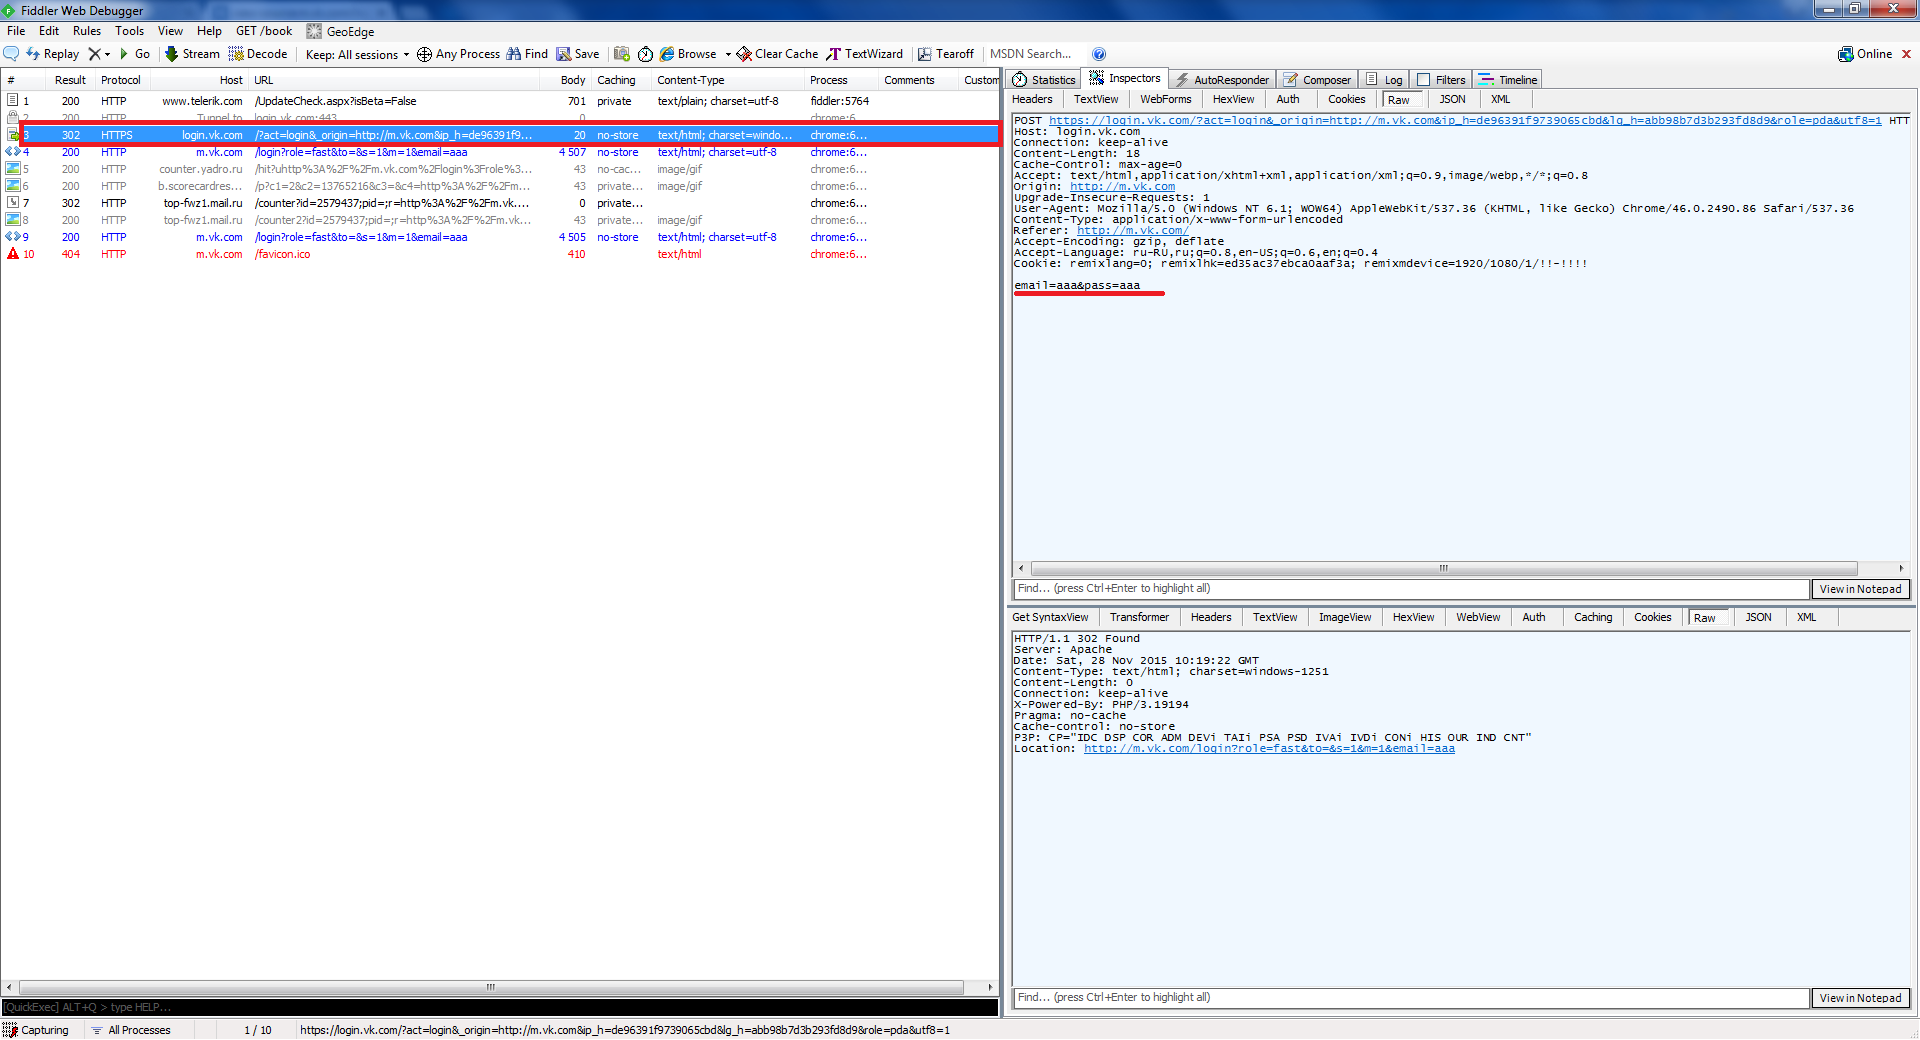Open the Composer tab
This screenshot has height=1040, width=1920.
[x=1318, y=80]
